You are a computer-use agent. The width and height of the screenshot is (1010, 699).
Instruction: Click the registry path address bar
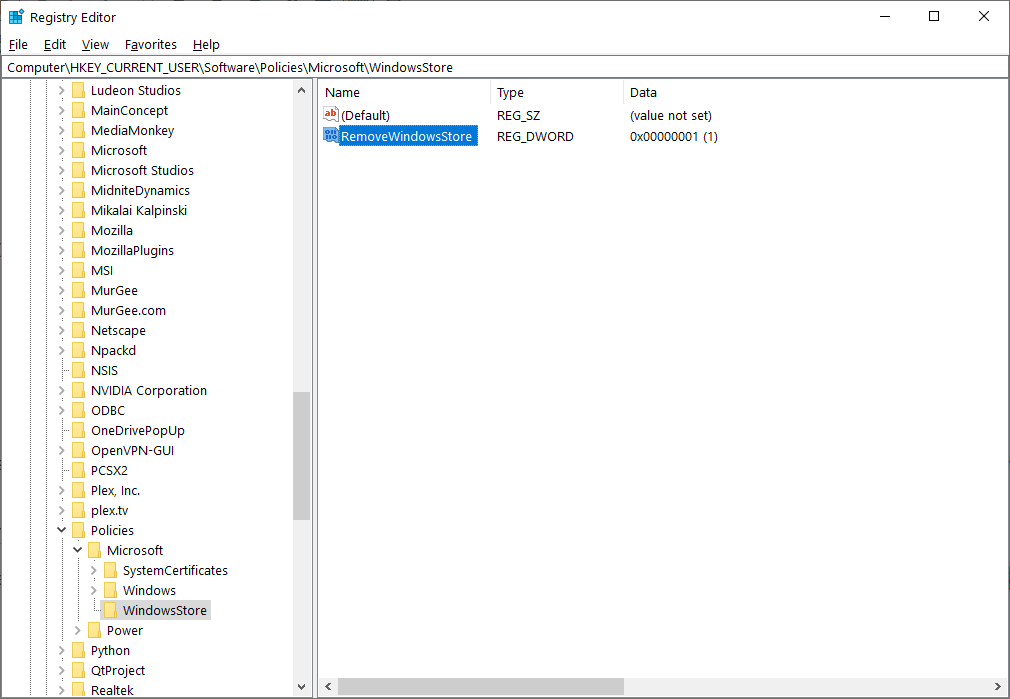coord(504,67)
